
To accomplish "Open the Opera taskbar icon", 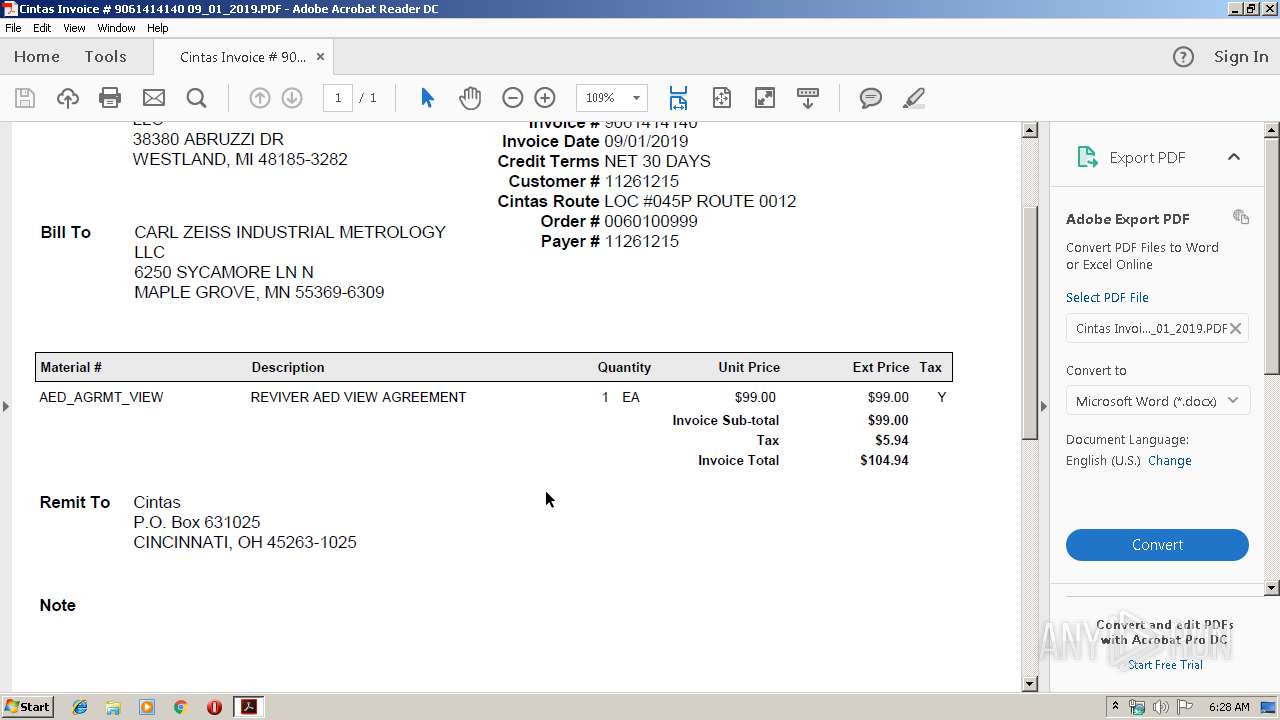I will click(x=214, y=707).
